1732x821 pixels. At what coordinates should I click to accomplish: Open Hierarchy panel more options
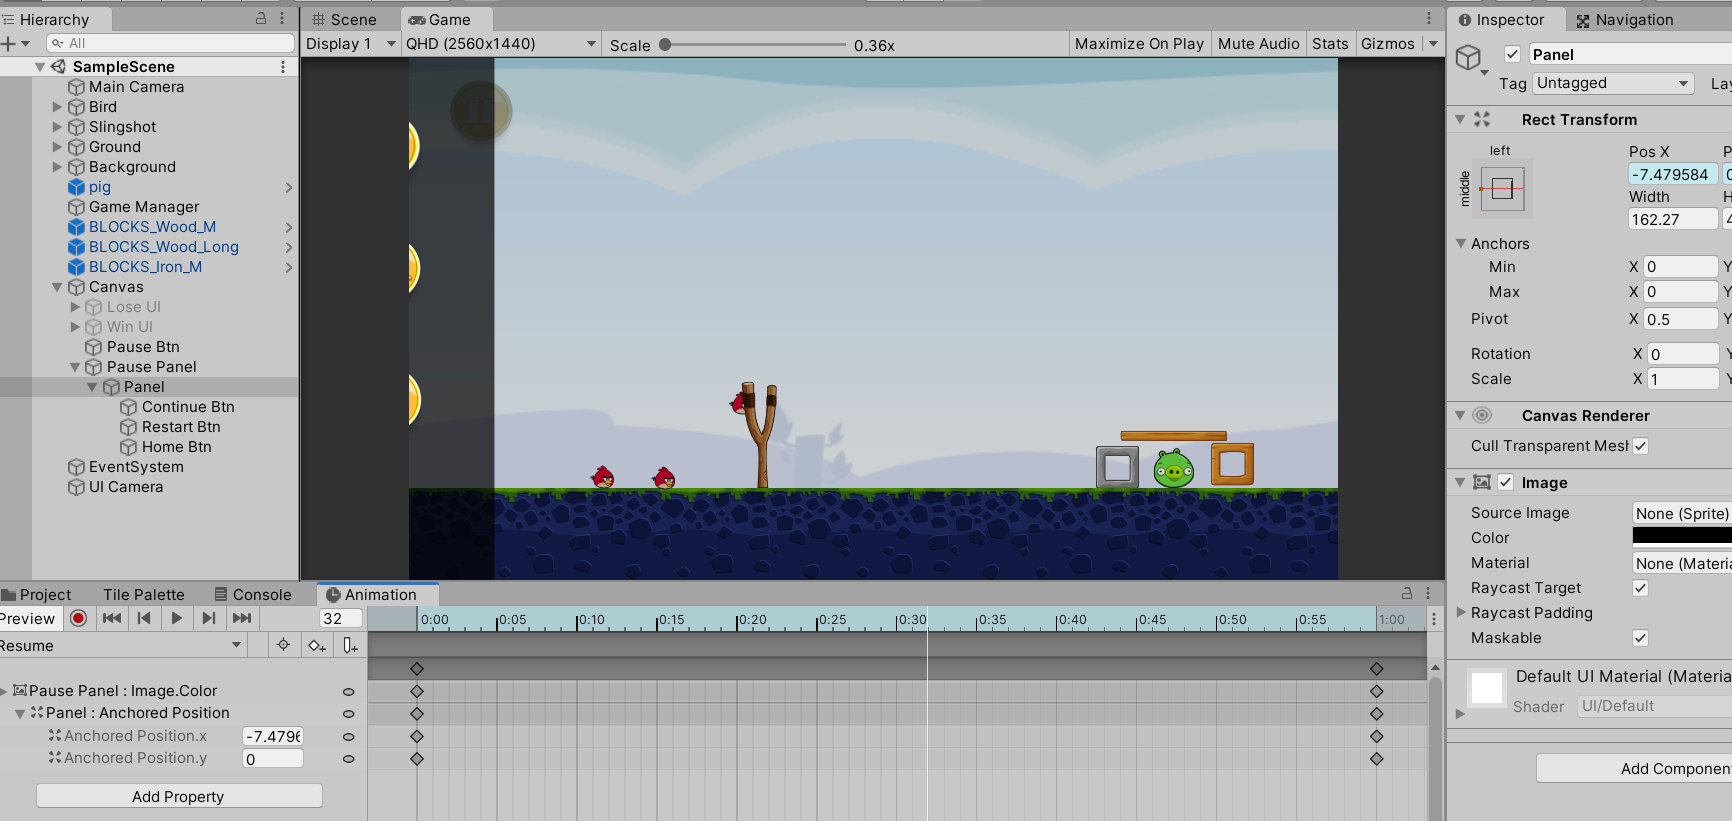282,18
